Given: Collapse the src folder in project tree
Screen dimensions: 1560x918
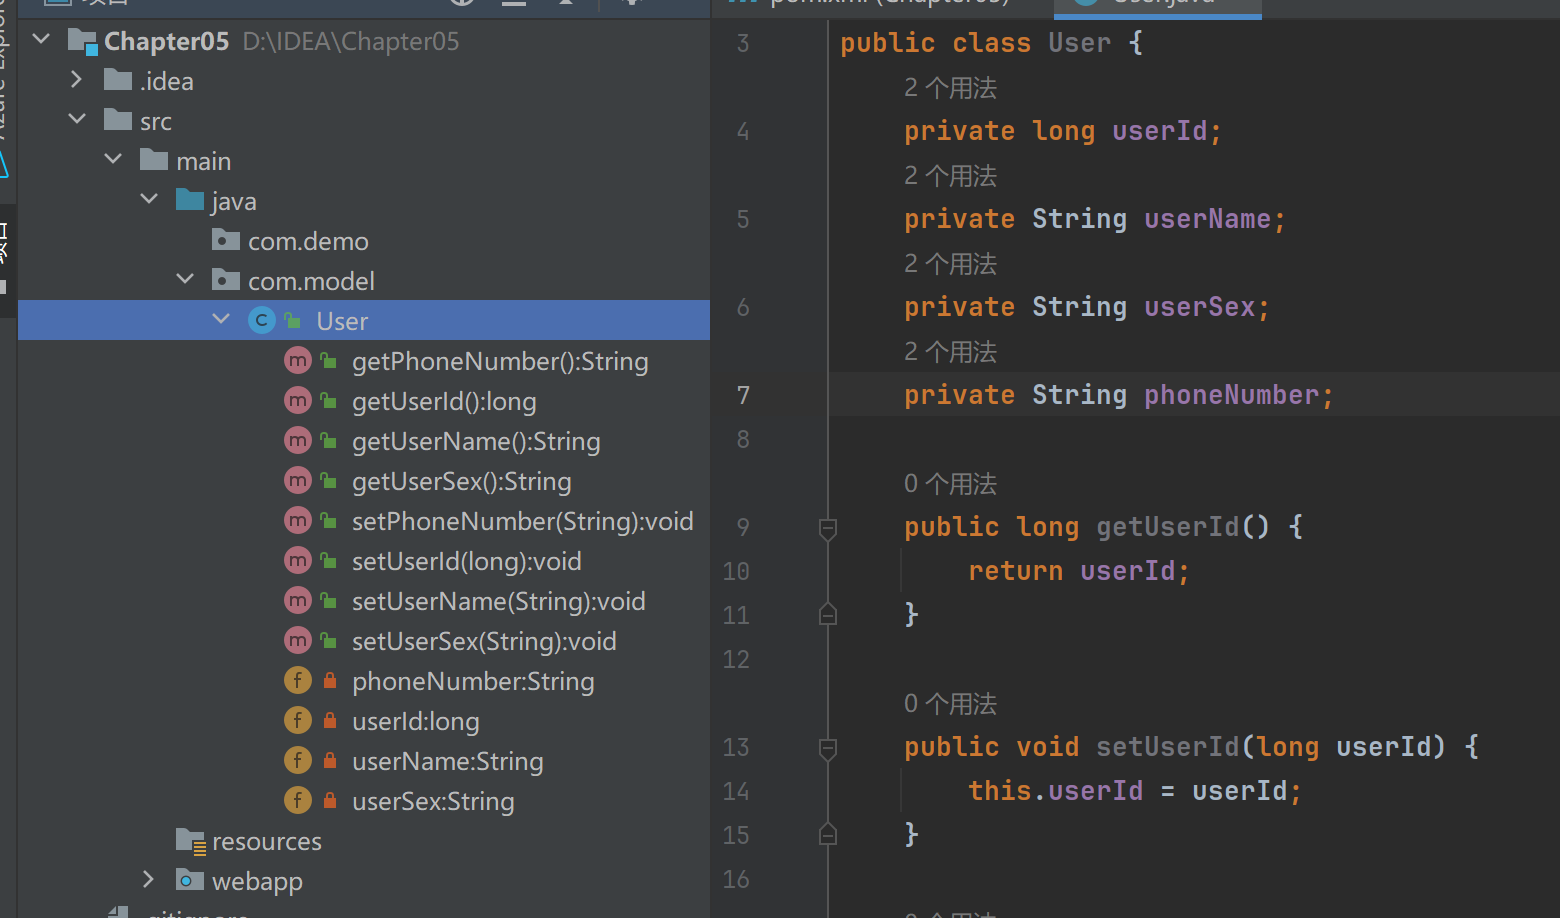Looking at the screenshot, I should [77, 119].
